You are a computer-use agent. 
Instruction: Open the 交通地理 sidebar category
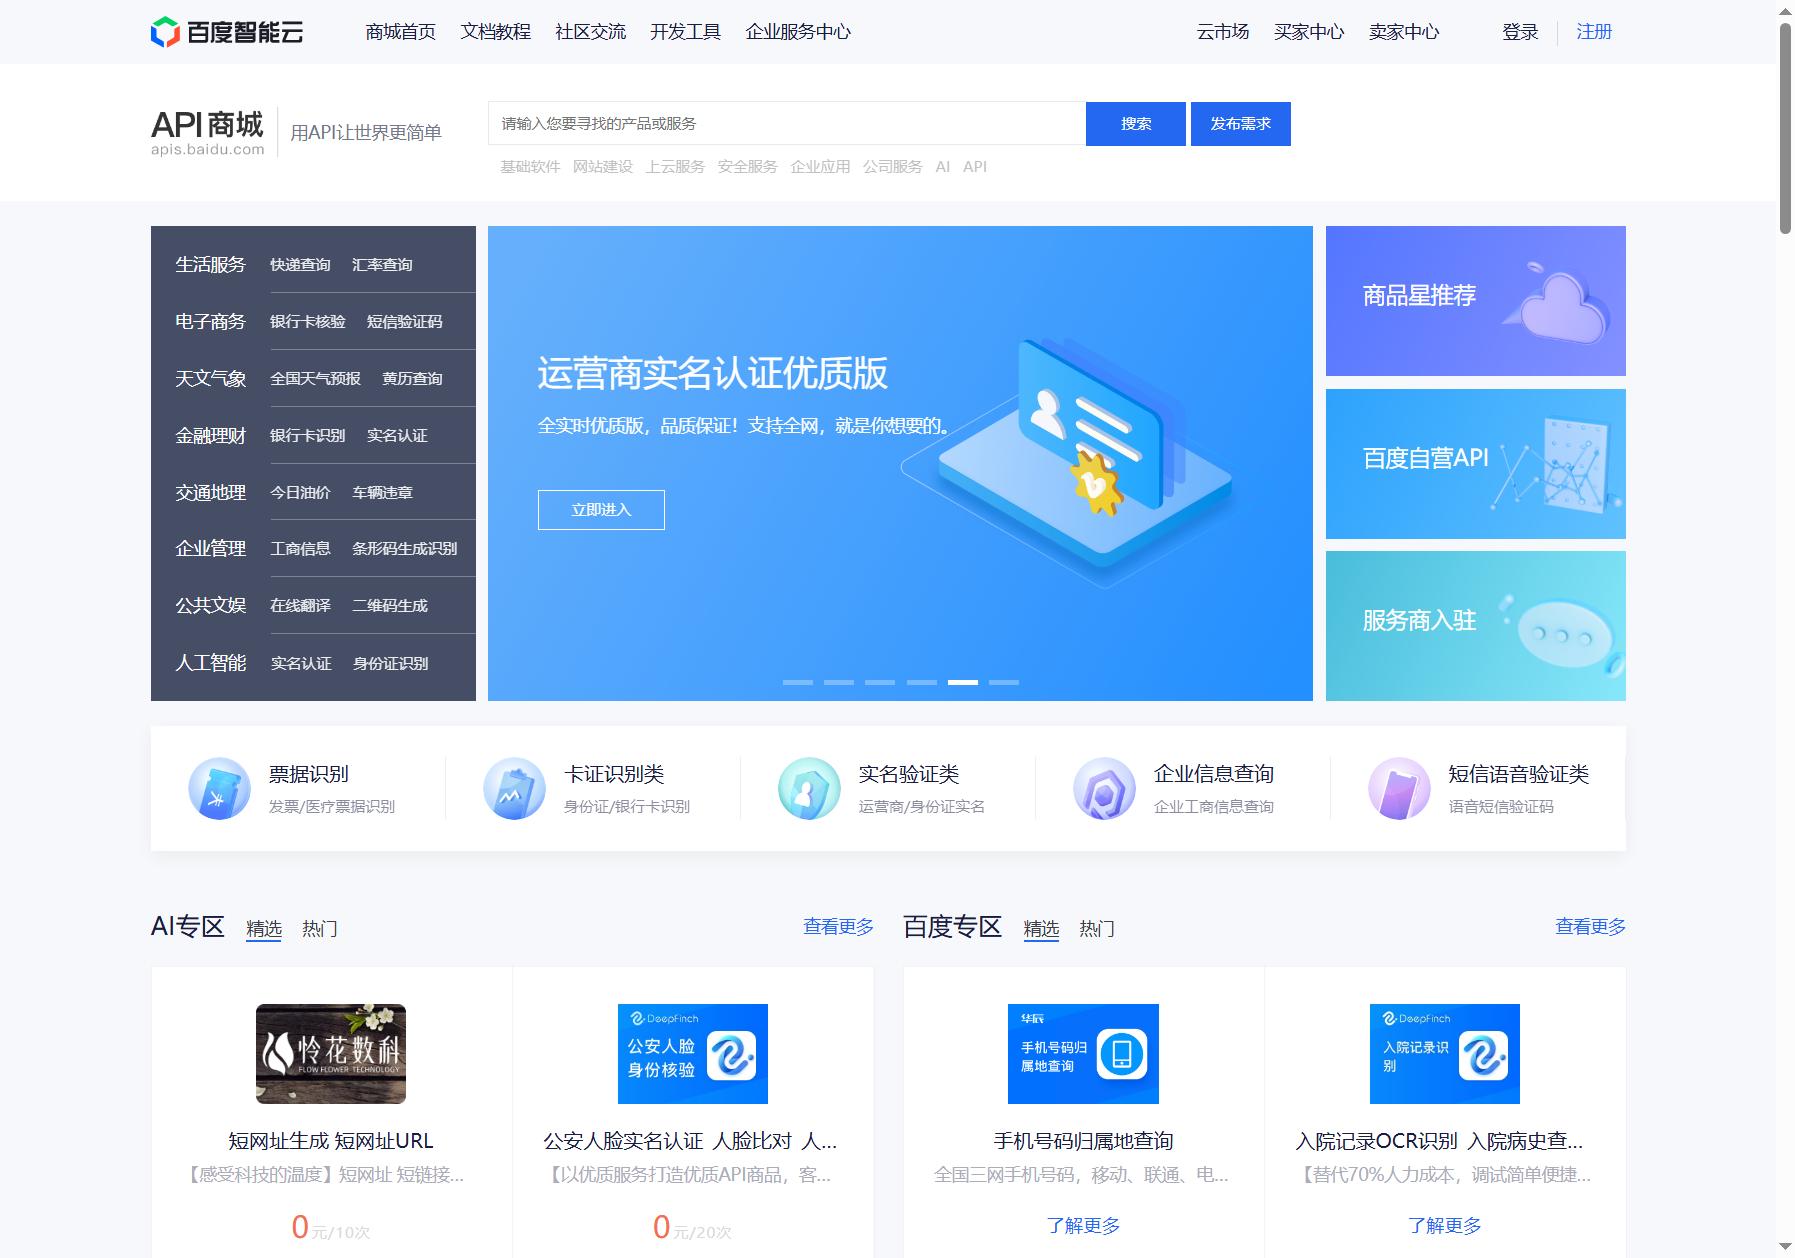coord(211,493)
